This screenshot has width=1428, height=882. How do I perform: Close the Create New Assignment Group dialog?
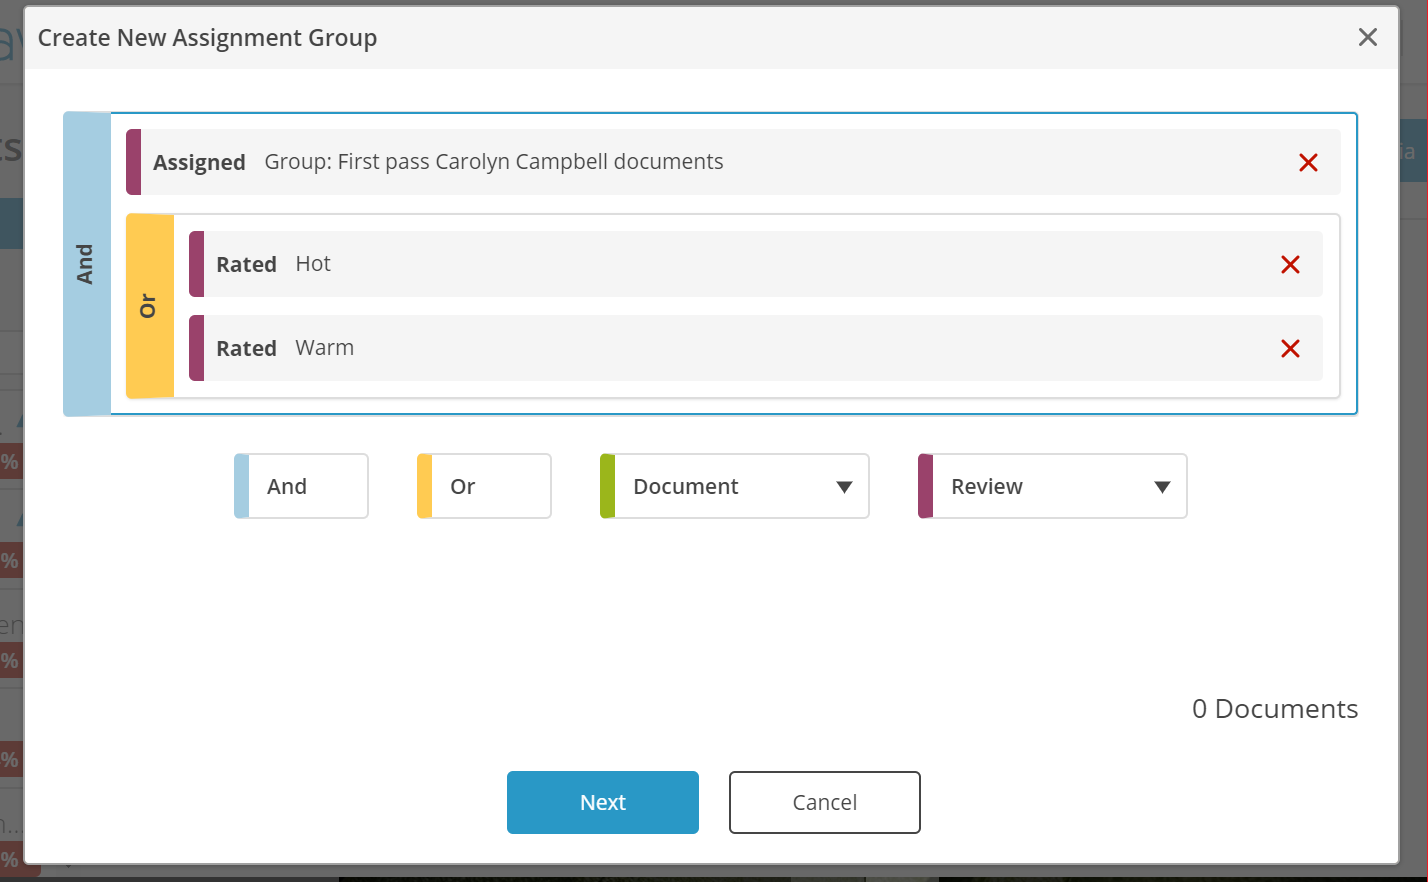pyautogui.click(x=1368, y=37)
